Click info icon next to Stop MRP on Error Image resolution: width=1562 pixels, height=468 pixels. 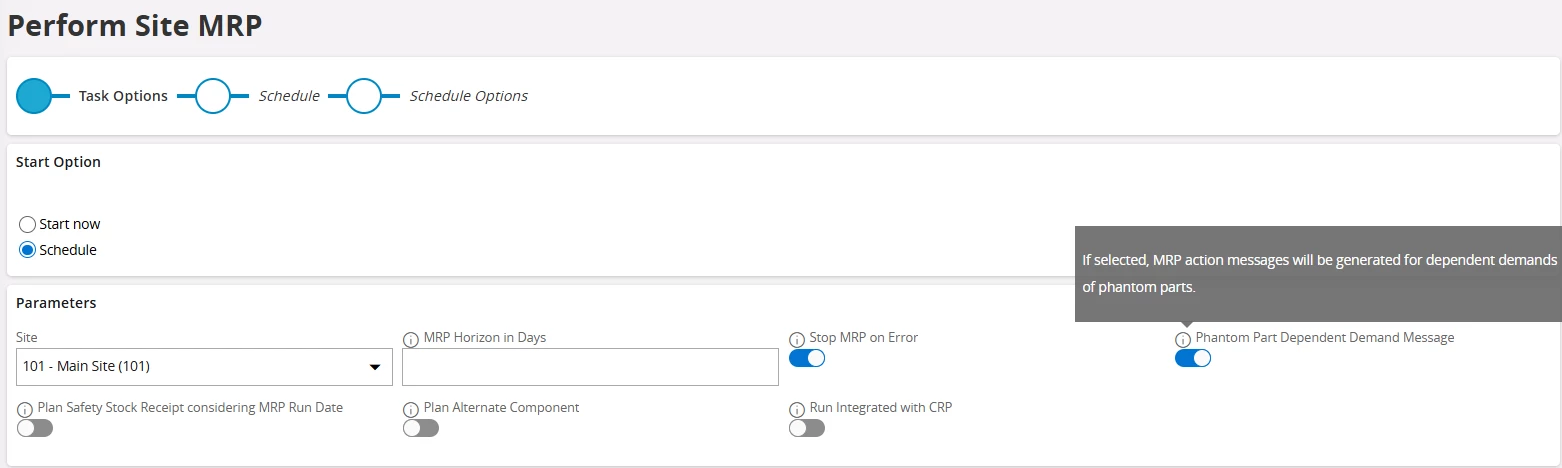point(797,340)
